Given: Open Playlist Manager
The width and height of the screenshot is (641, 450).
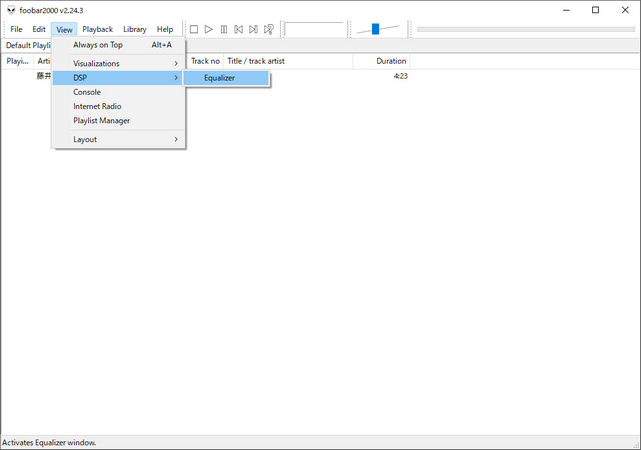Looking at the screenshot, I should click(x=119, y=121).
